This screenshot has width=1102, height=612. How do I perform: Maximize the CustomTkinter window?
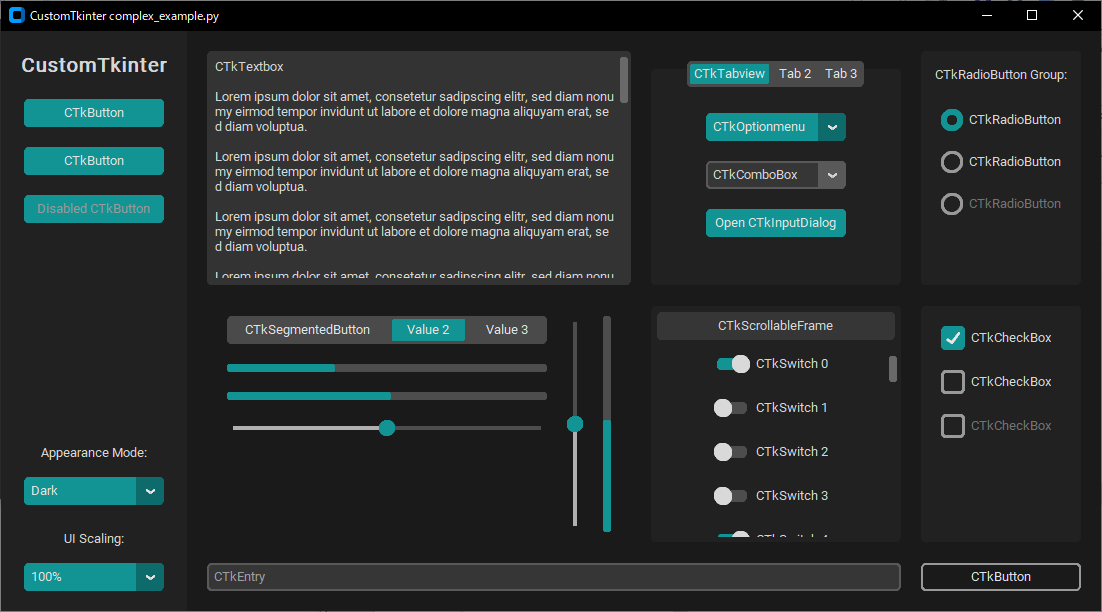pos(1032,15)
